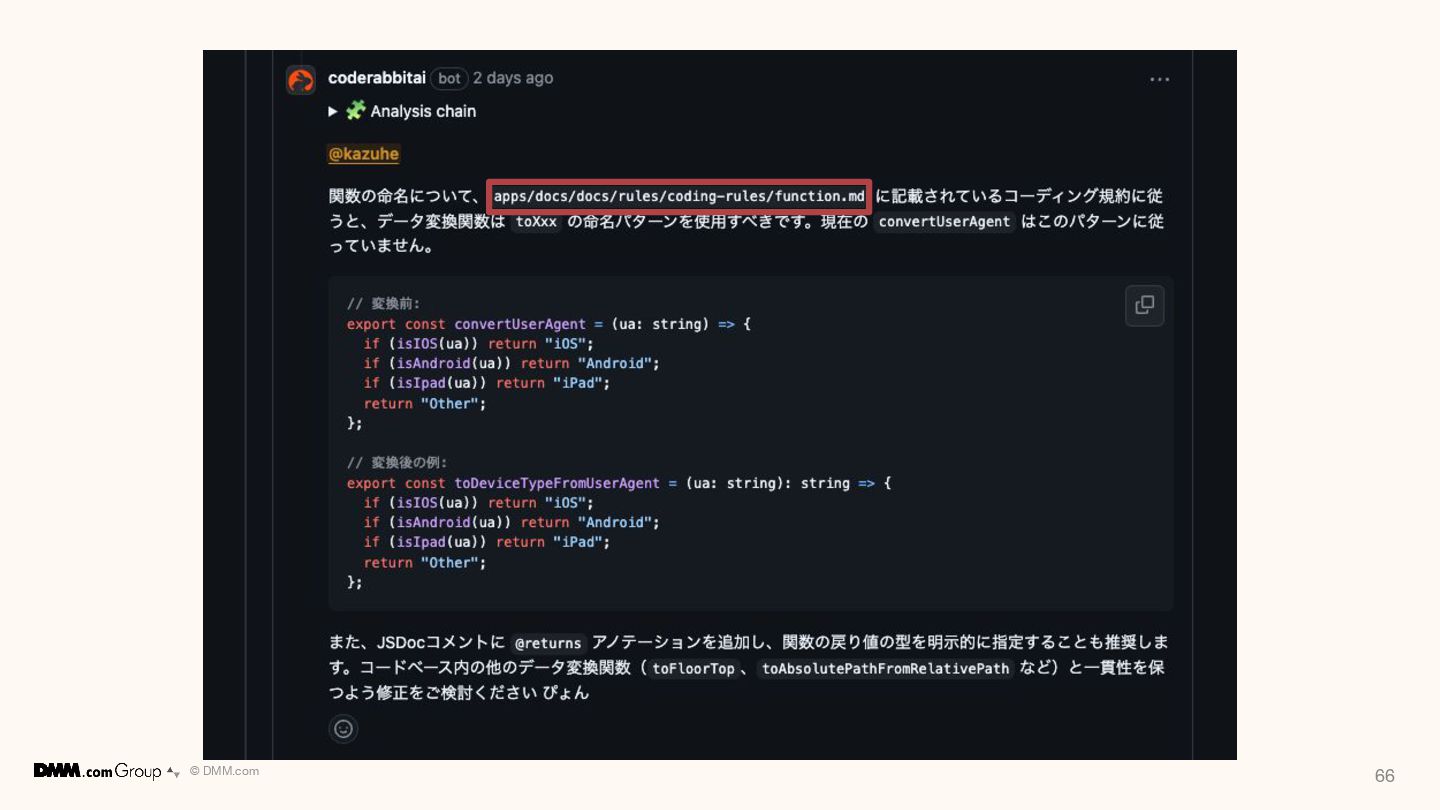
Task: Click the toXxx inline code
Action: (536, 222)
